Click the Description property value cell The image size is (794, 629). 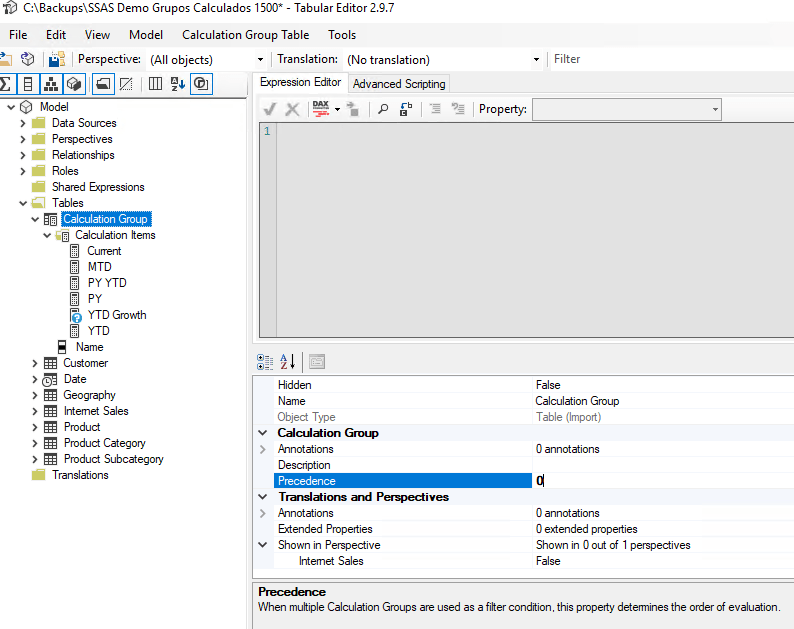pyautogui.click(x=663, y=465)
